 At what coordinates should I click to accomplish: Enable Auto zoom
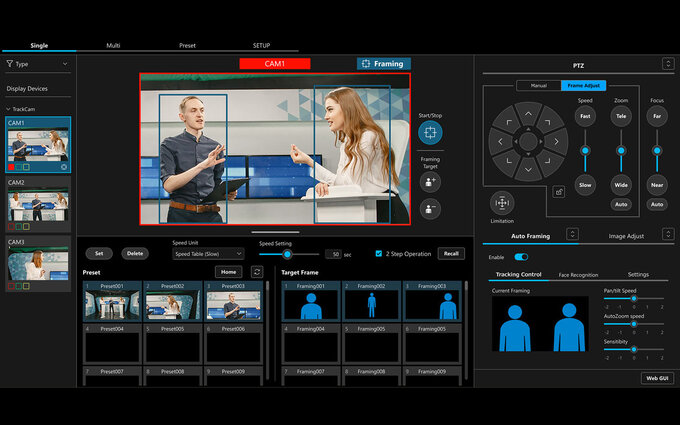tap(621, 204)
